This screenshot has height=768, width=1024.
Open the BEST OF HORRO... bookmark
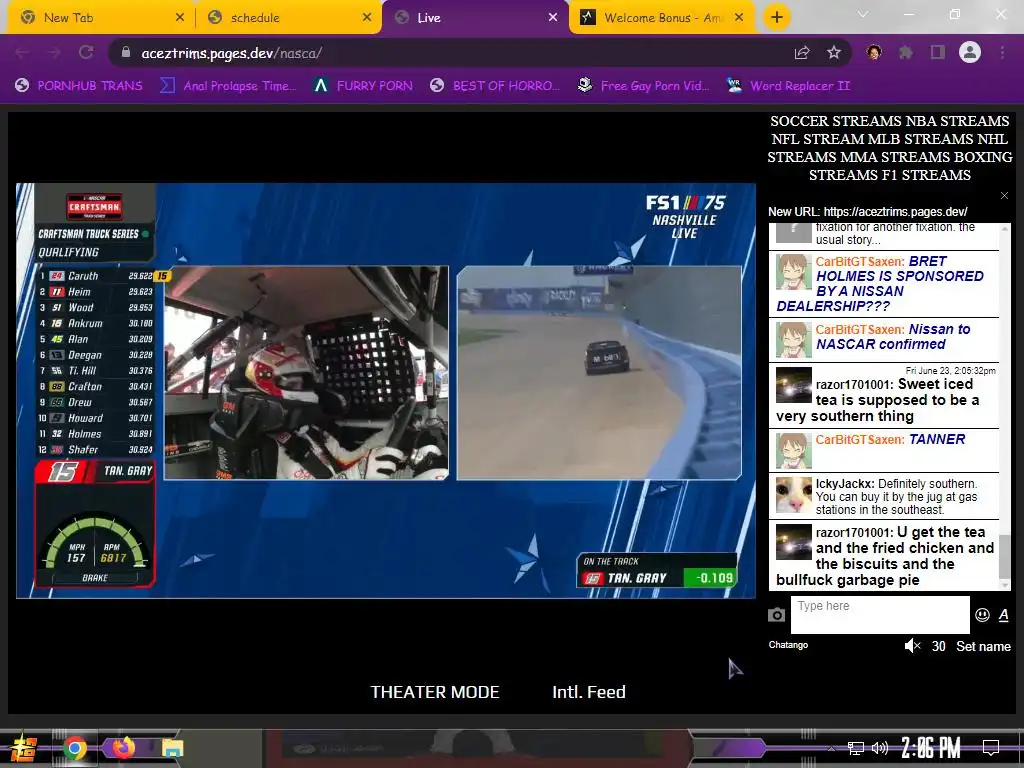[x=496, y=86]
